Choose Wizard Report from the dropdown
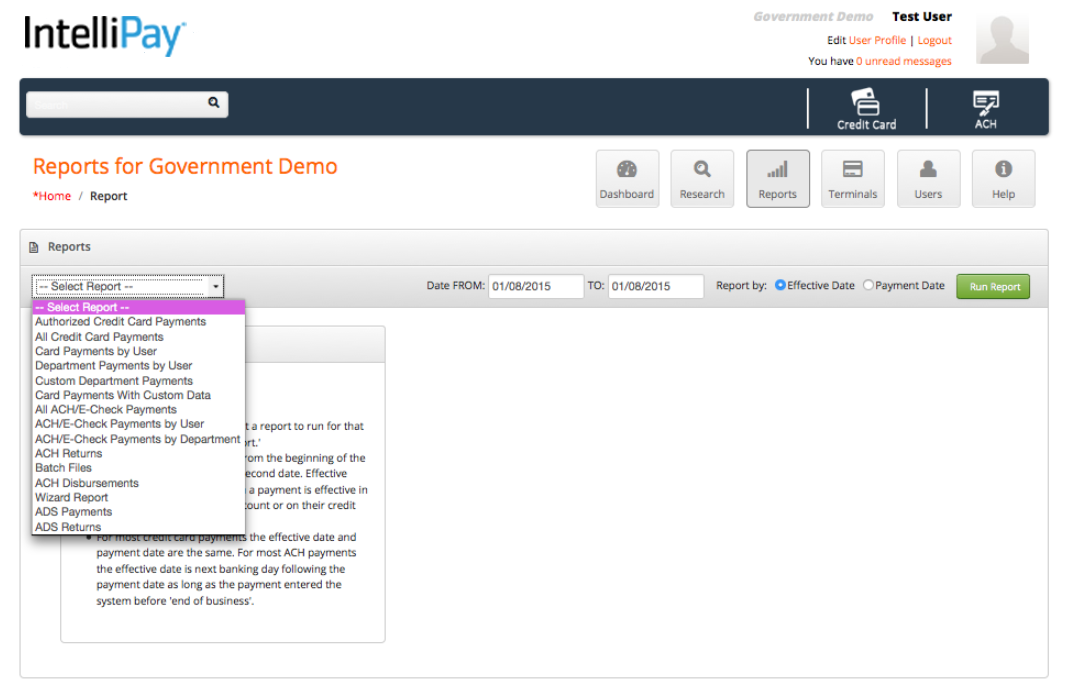 [x=71, y=497]
